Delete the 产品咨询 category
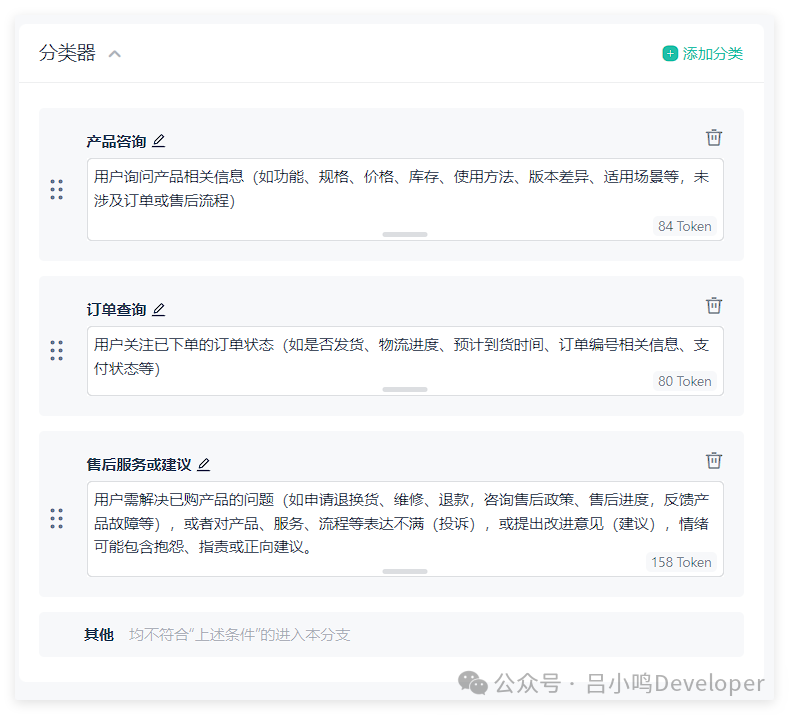This screenshot has height=715, width=789. click(714, 137)
